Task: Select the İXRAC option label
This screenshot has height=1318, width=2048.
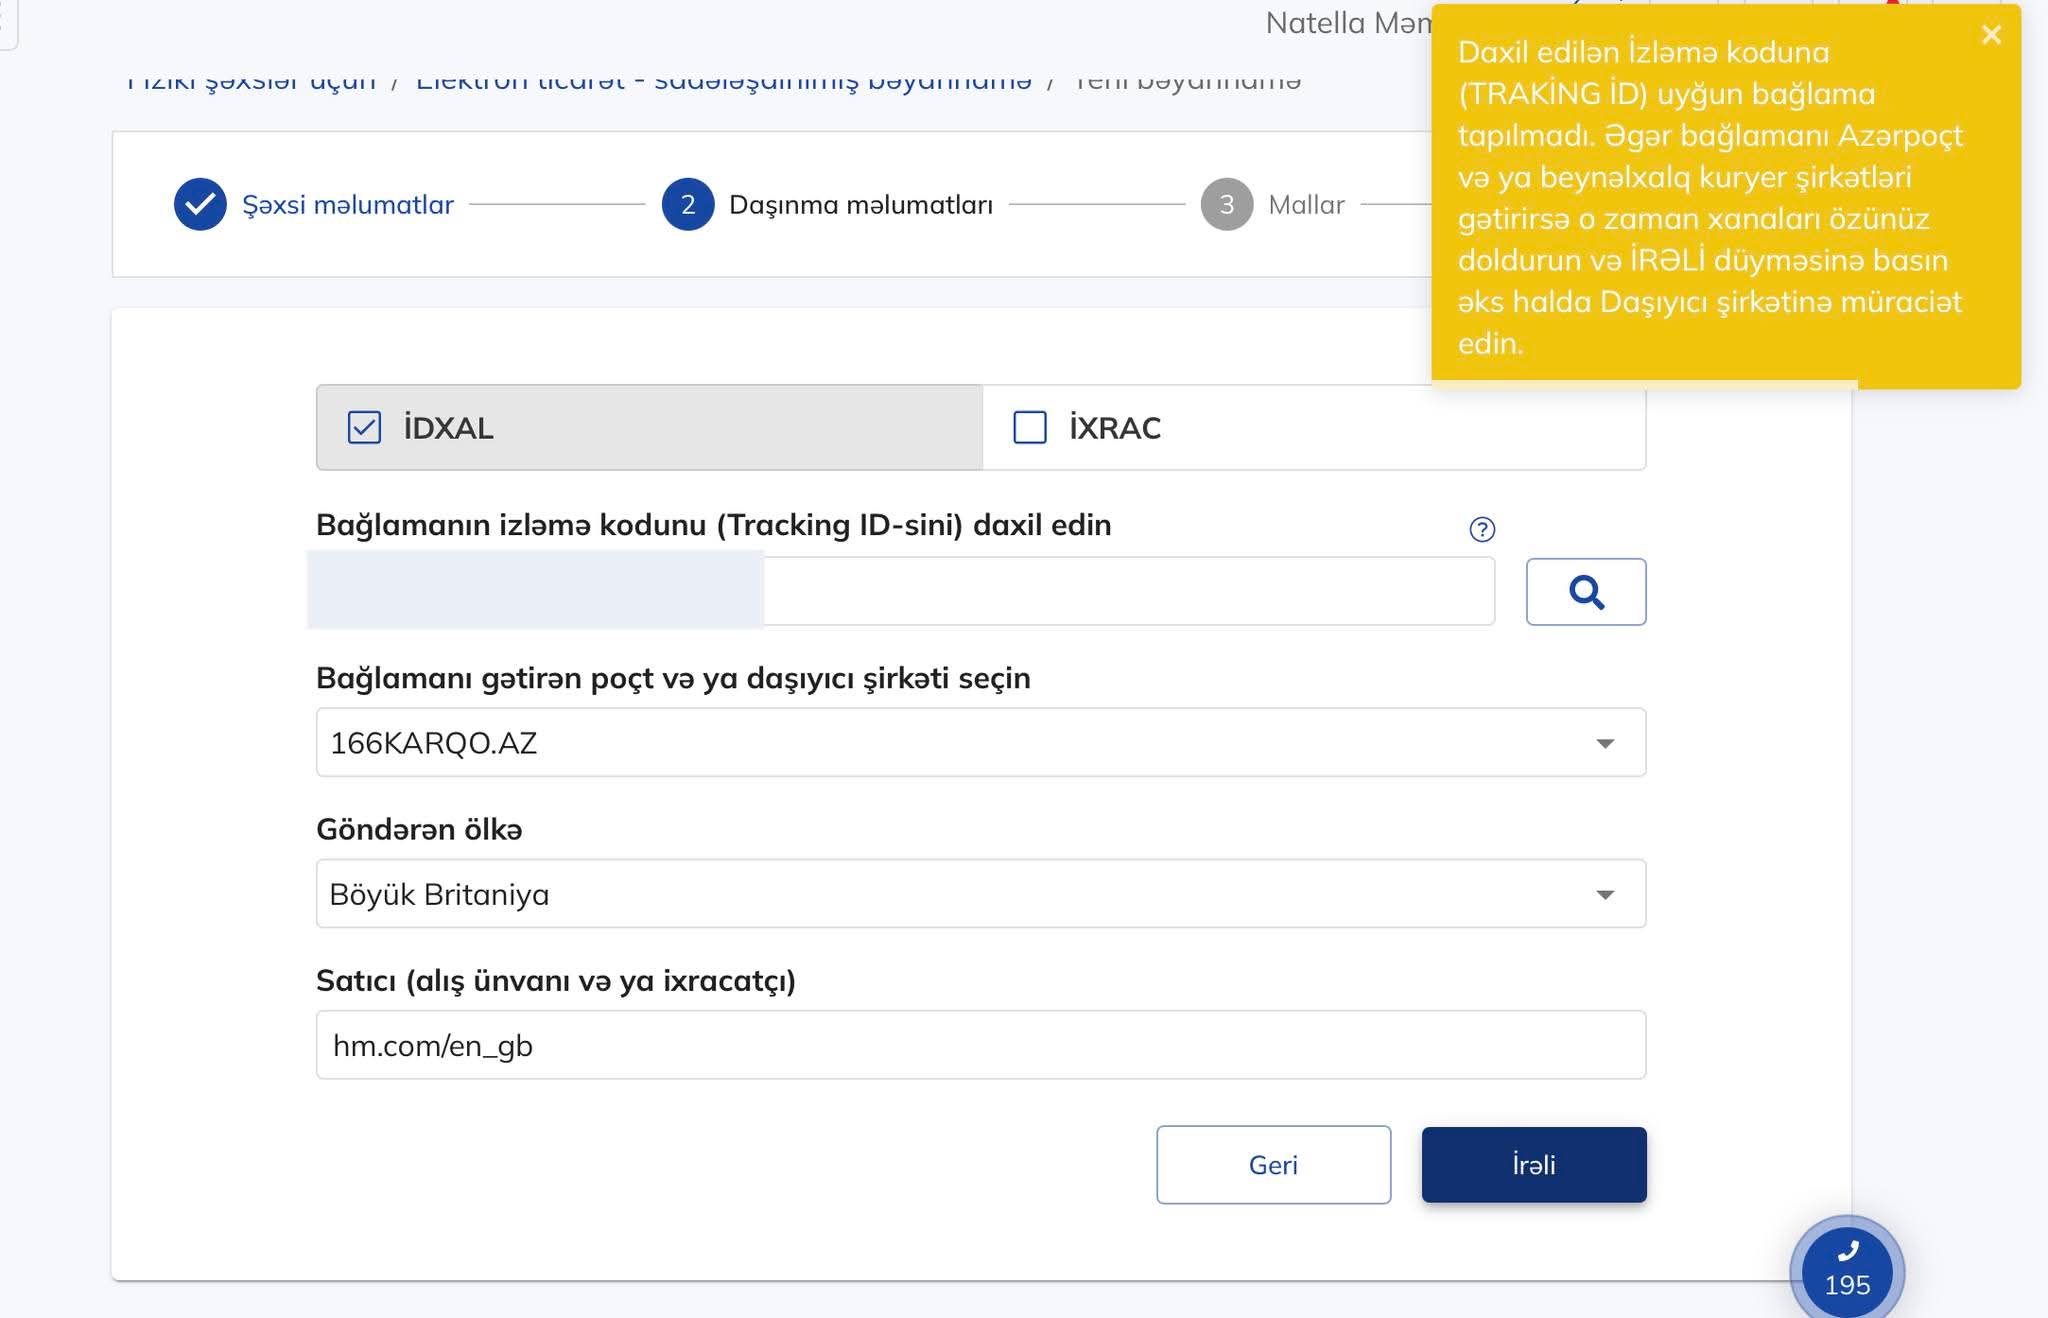Action: pos(1114,428)
